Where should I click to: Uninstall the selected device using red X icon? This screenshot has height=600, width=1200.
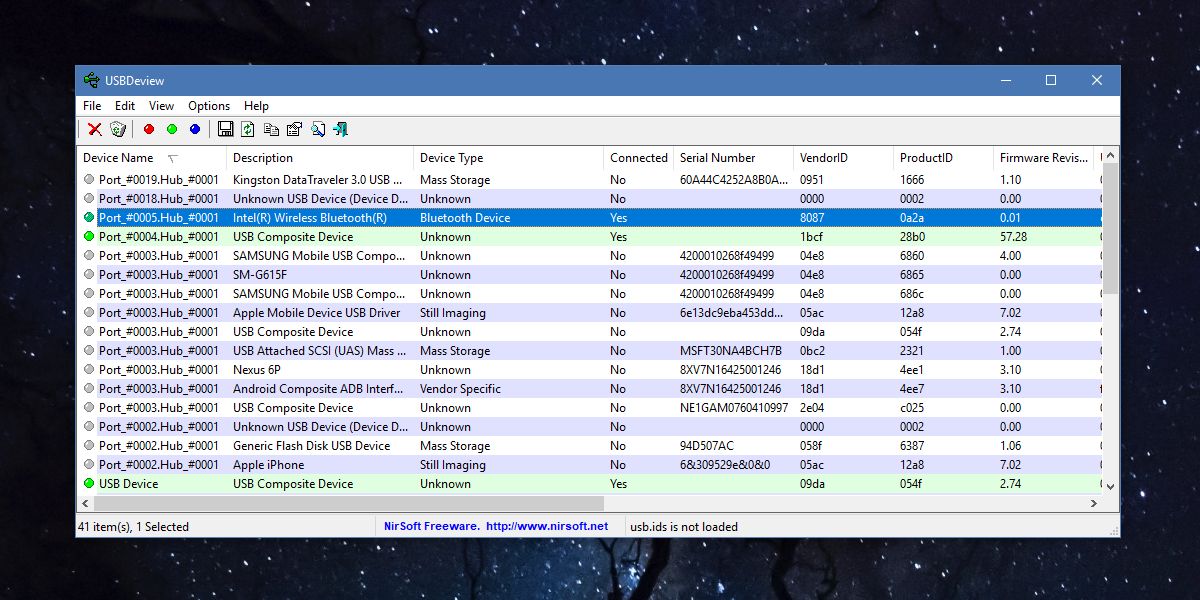[94, 129]
